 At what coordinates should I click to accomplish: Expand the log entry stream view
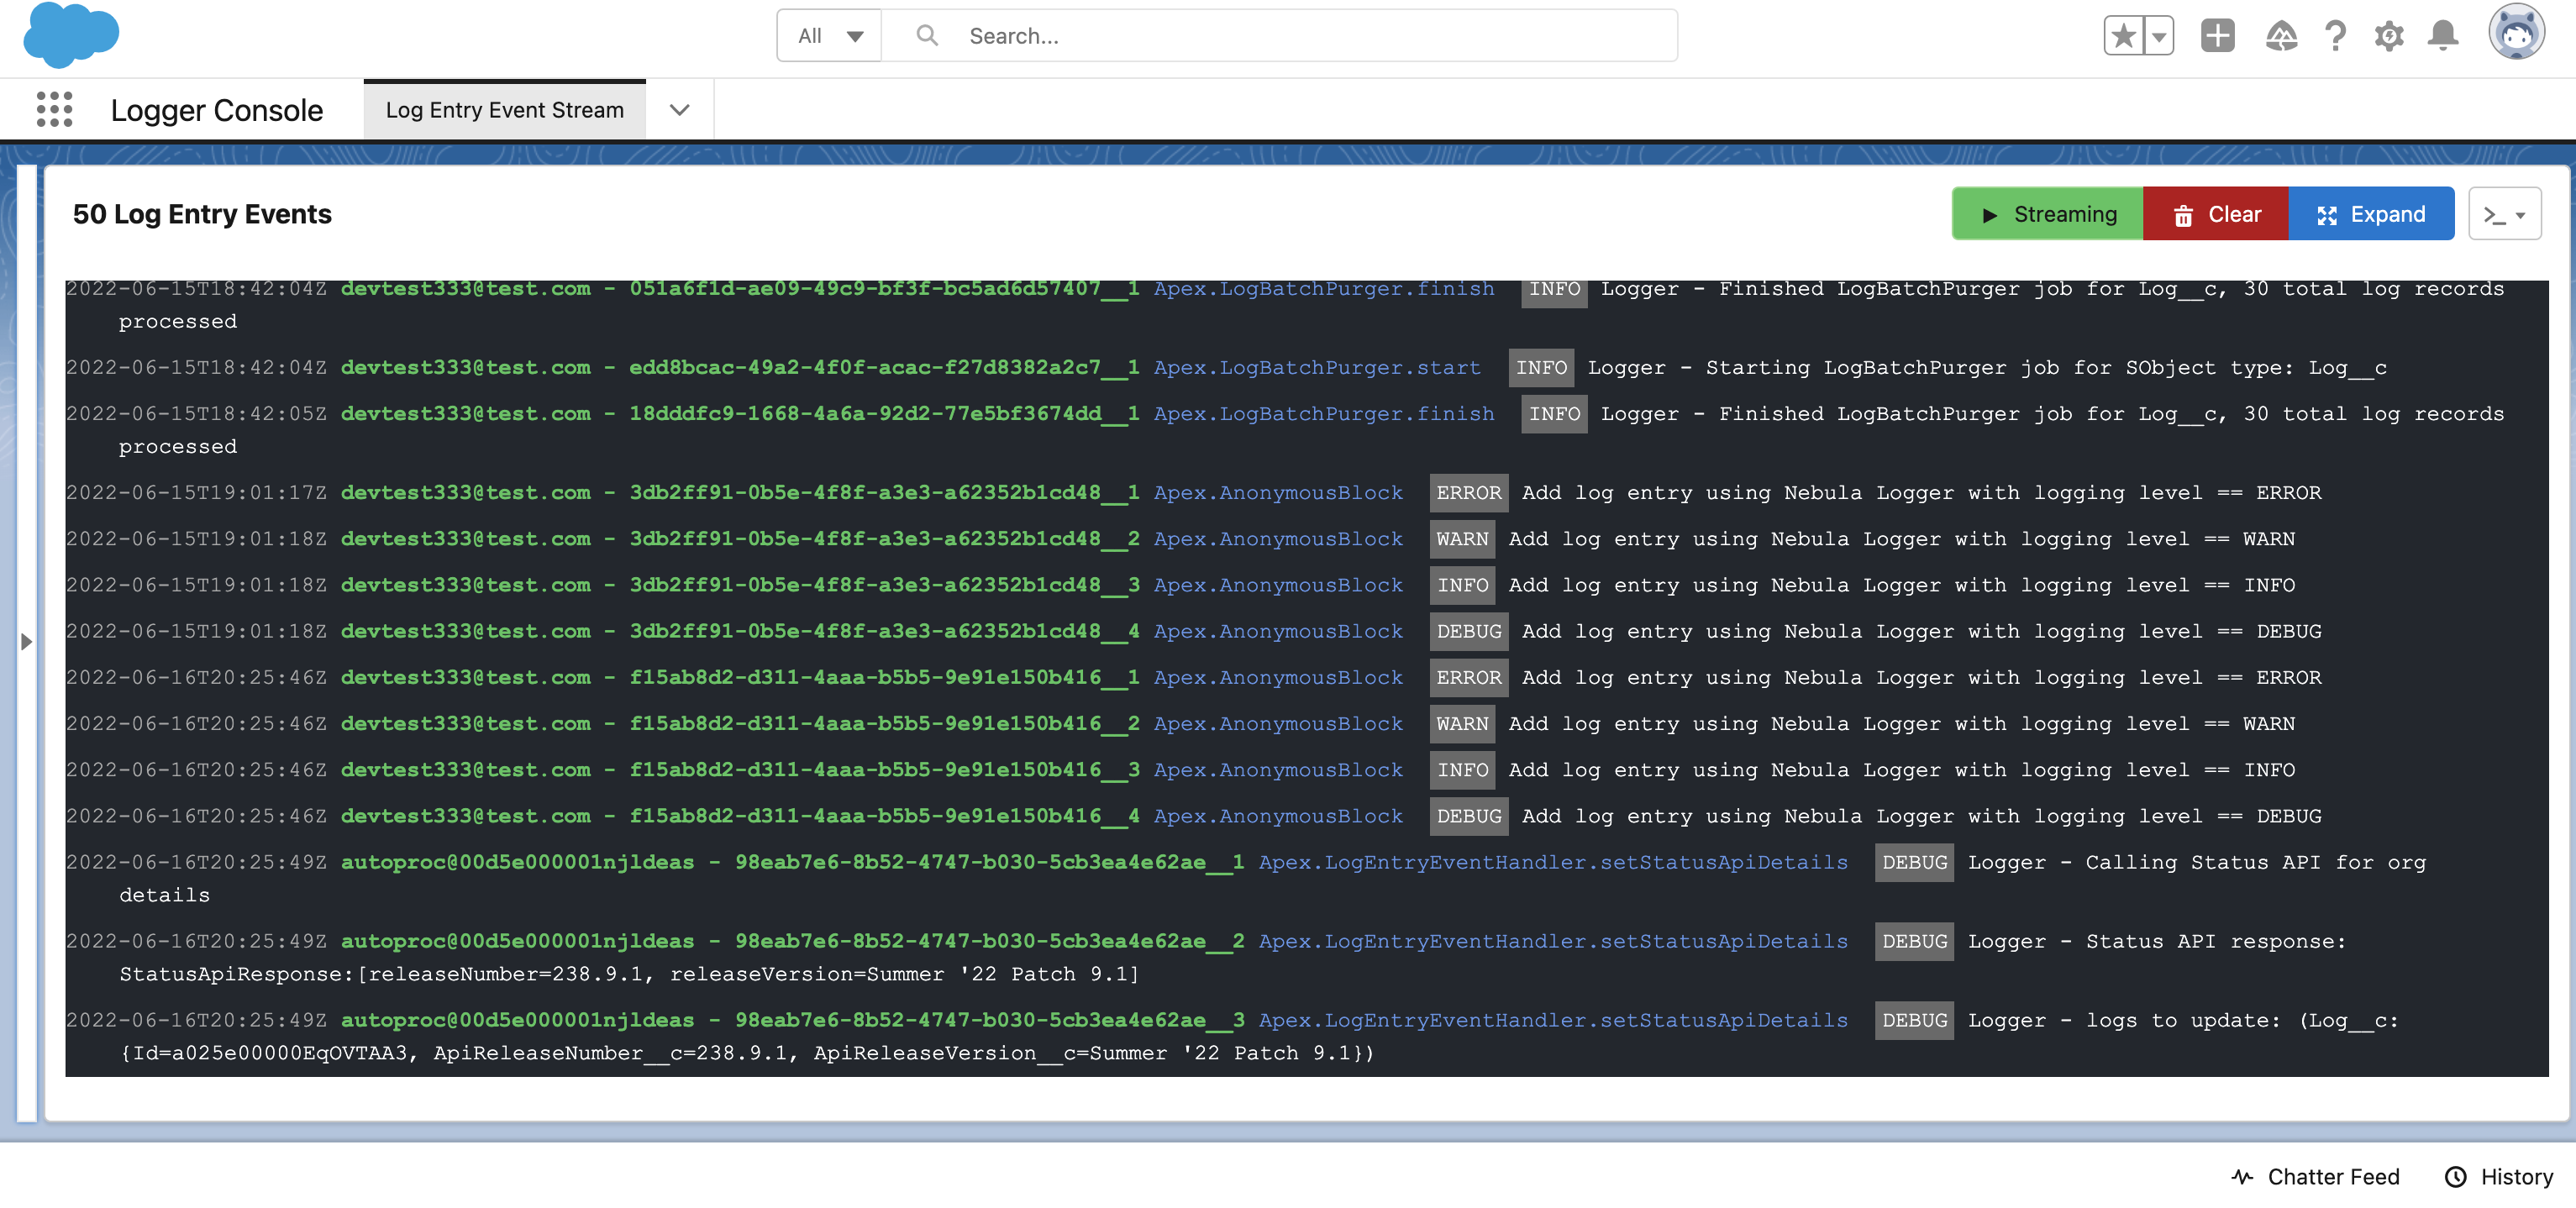point(2370,214)
